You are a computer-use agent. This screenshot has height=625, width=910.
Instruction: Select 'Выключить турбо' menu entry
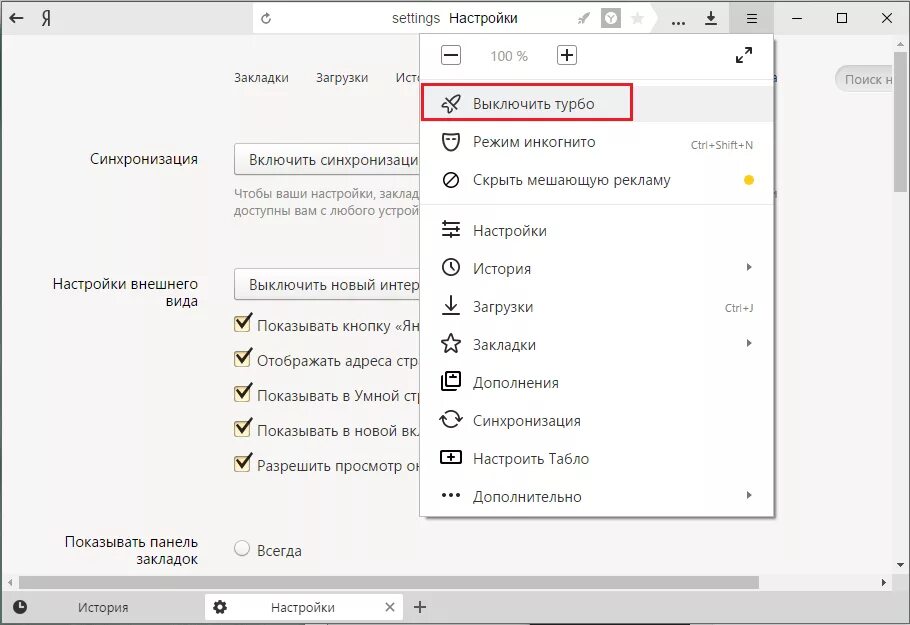[597, 103]
